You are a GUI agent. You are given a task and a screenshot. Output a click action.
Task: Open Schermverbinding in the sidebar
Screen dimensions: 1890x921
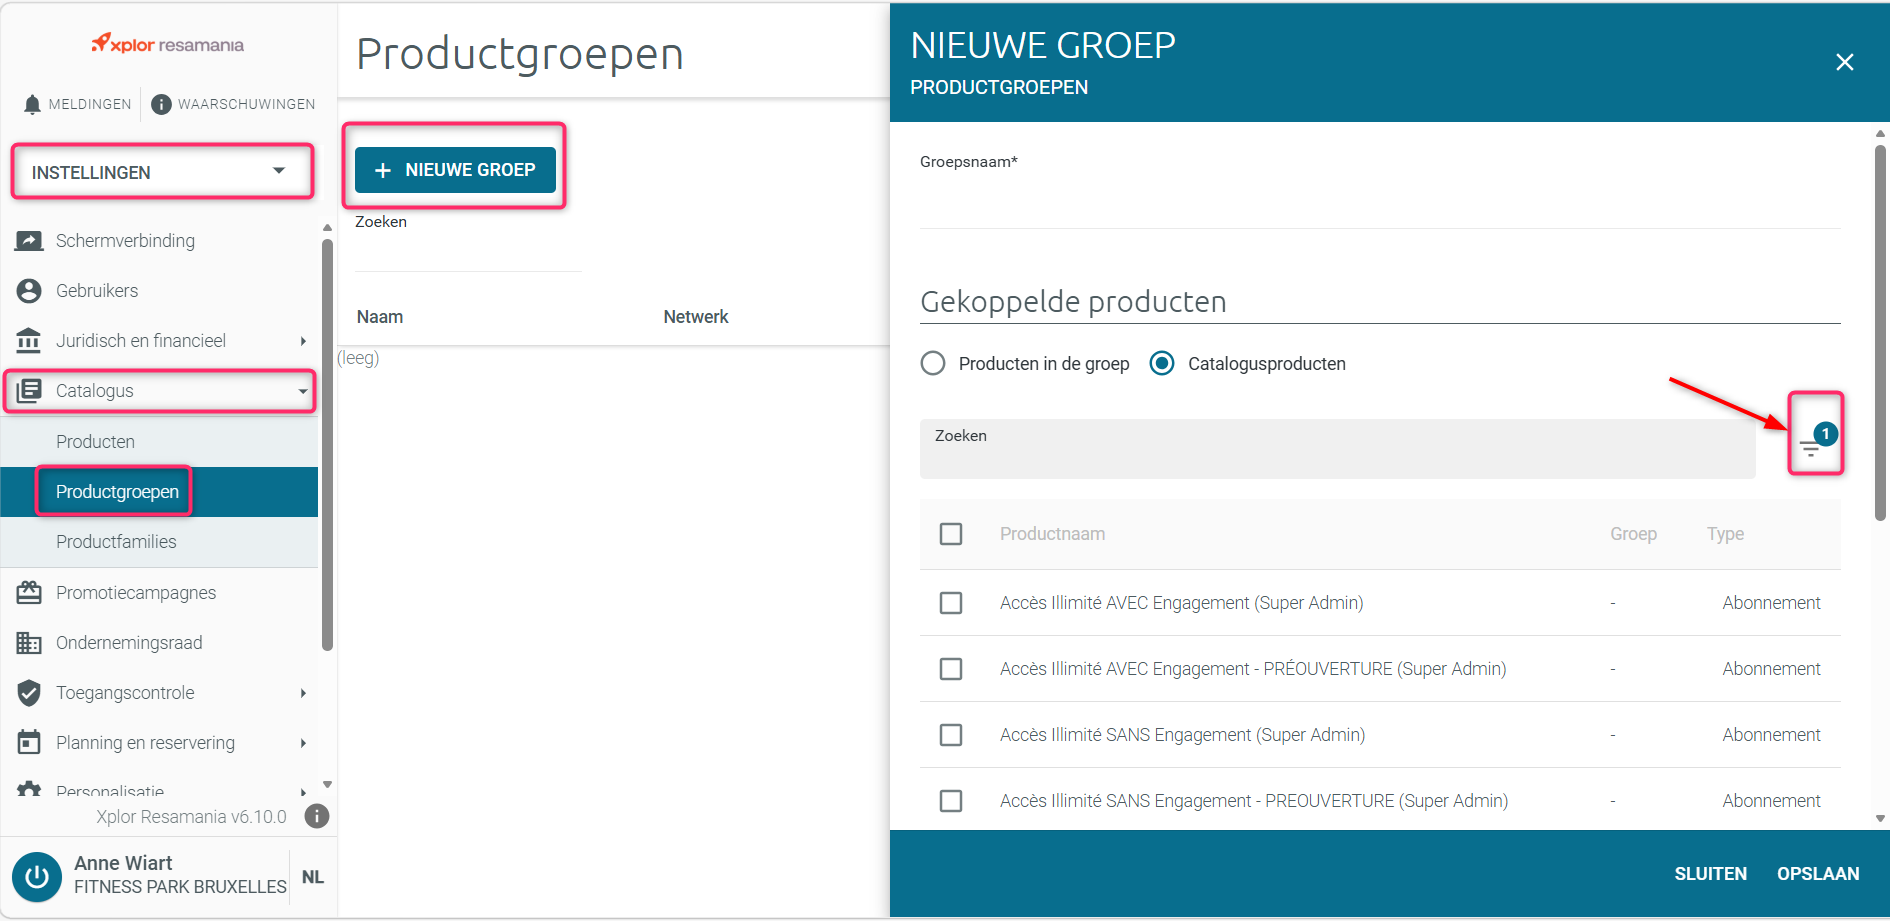[125, 241]
